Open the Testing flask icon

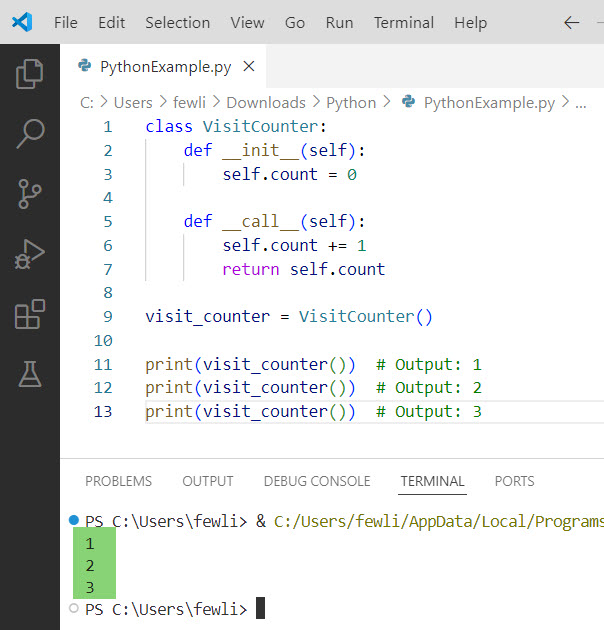coord(29,374)
